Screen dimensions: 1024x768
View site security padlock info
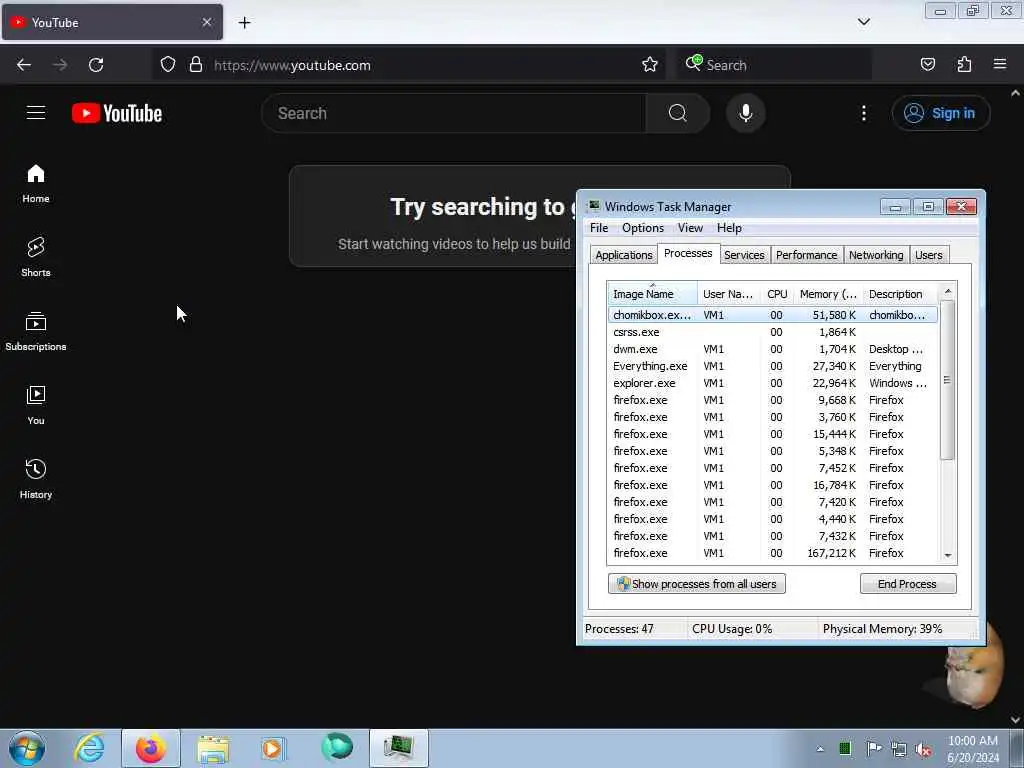coord(195,65)
